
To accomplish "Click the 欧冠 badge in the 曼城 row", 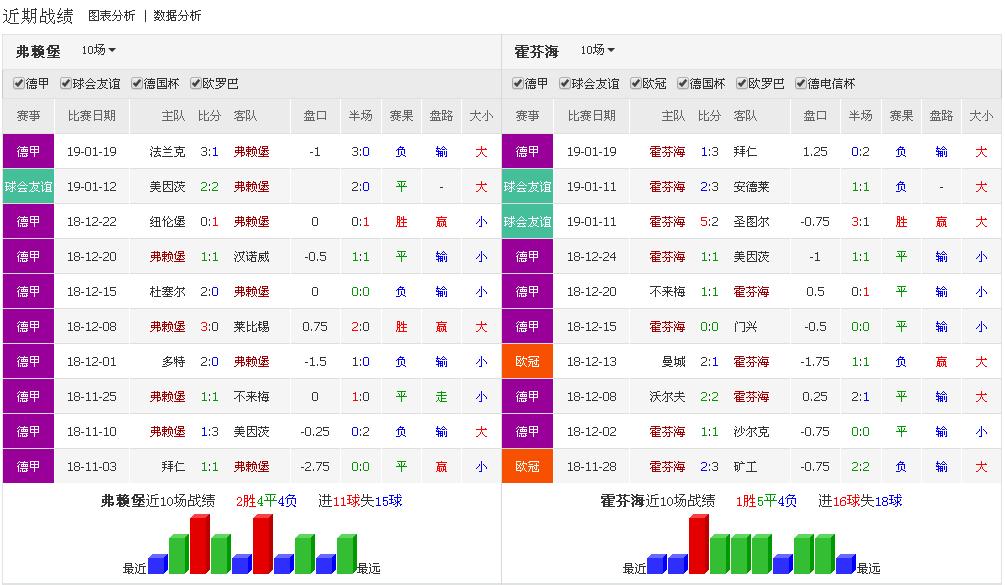I will (527, 361).
